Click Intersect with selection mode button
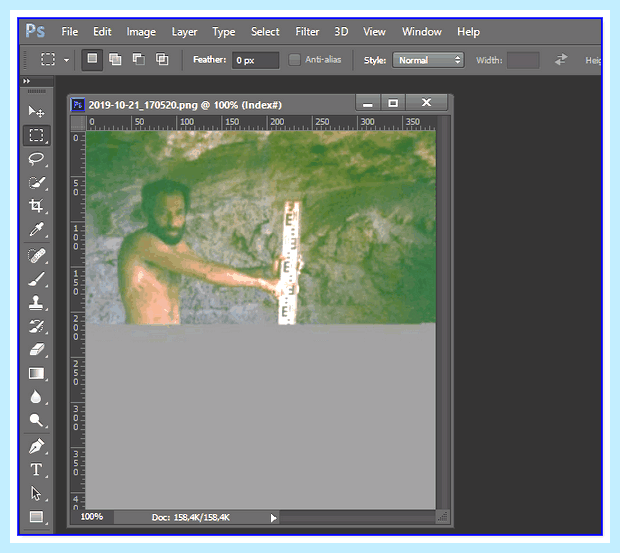This screenshot has width=620, height=553. [162, 60]
